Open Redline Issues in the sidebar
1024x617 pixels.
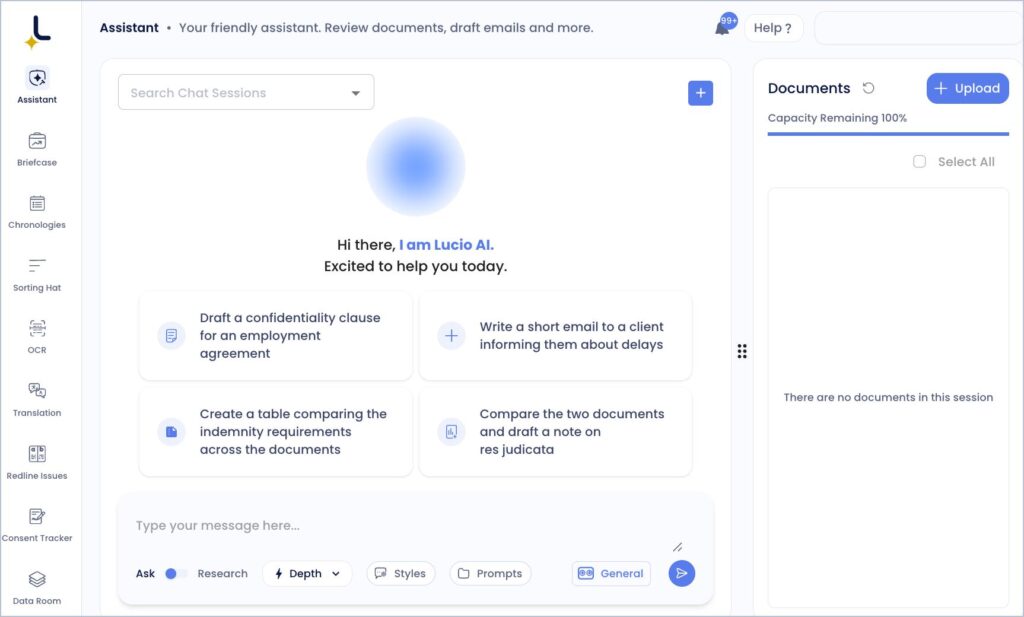37,462
